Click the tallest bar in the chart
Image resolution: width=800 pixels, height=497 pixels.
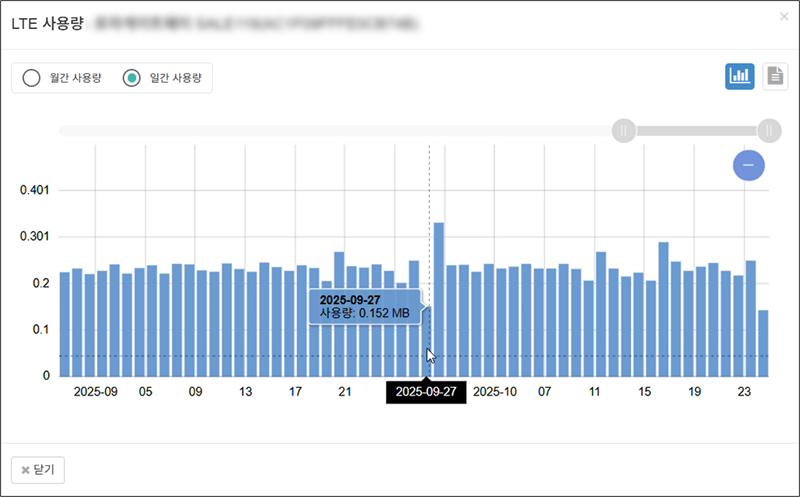tap(438, 300)
